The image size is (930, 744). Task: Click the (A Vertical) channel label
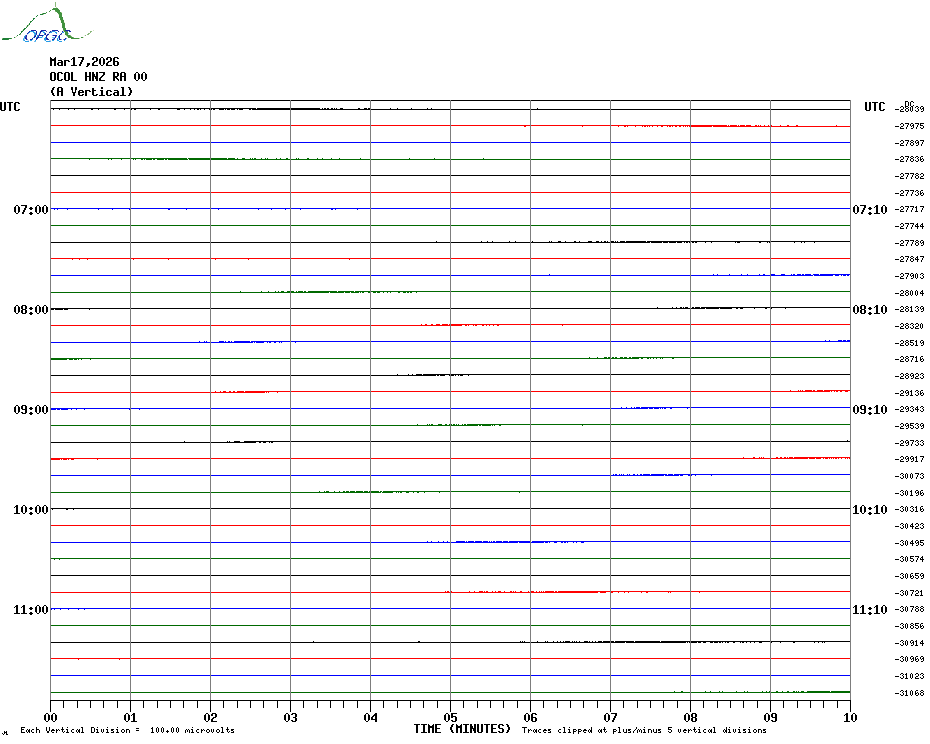90,92
